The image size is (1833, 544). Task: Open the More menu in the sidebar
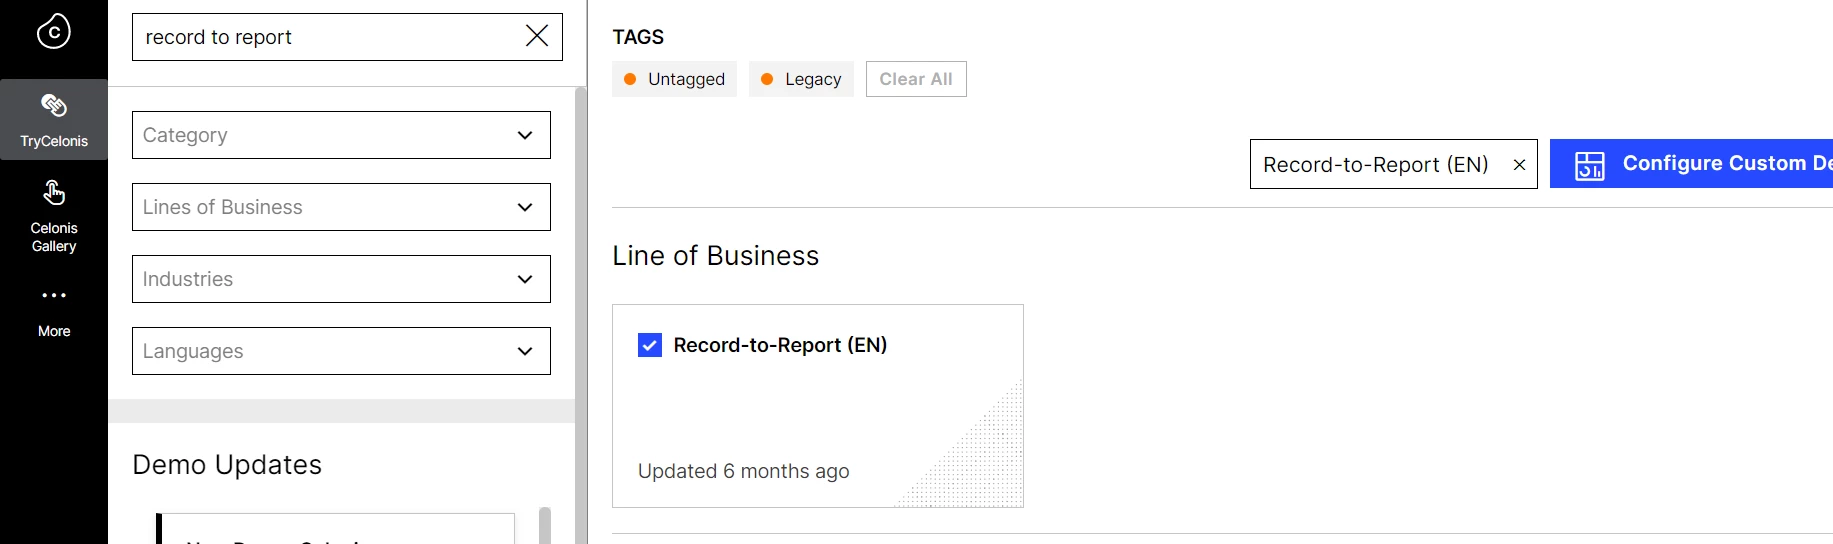click(54, 310)
